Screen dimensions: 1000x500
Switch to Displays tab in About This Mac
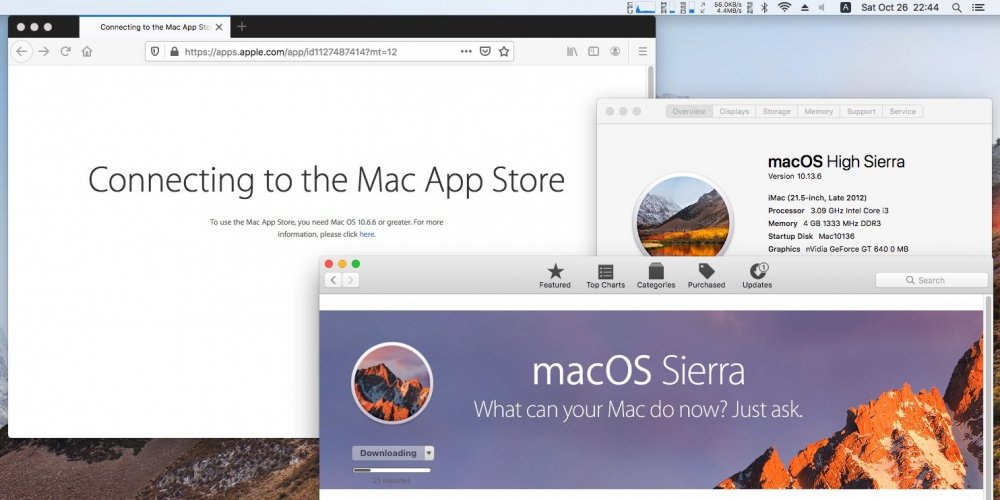(734, 112)
